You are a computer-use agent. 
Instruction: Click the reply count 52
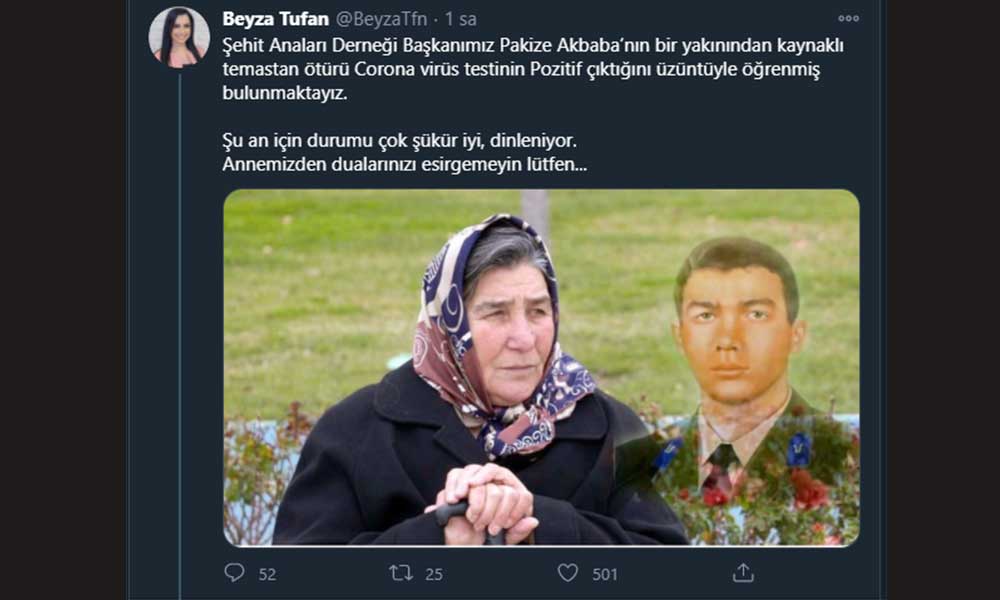coord(267,574)
